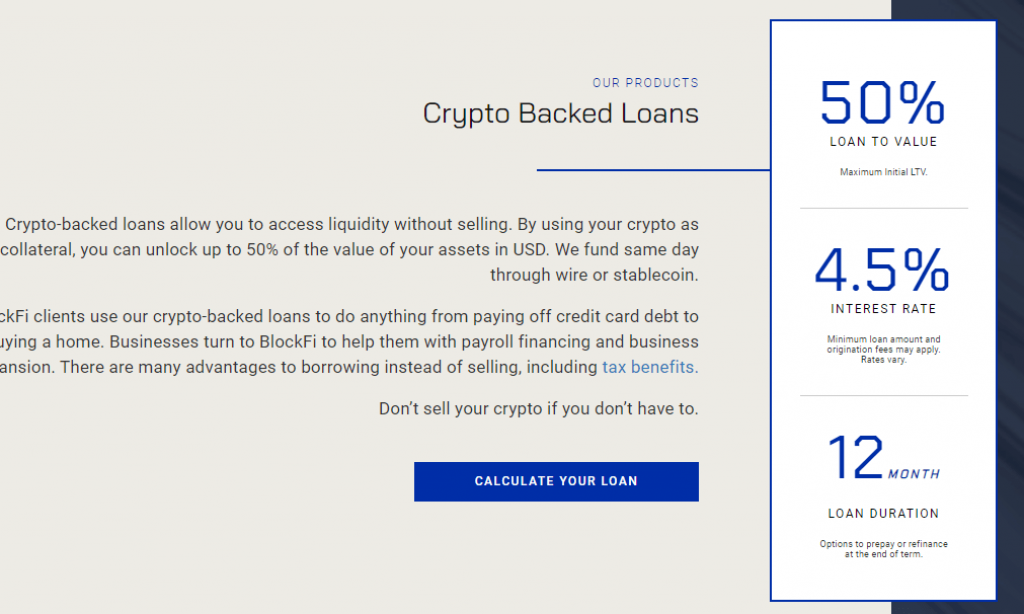This screenshot has width=1024, height=614.
Task: Click the minimum loan amount disclaimer text
Action: [x=883, y=349]
